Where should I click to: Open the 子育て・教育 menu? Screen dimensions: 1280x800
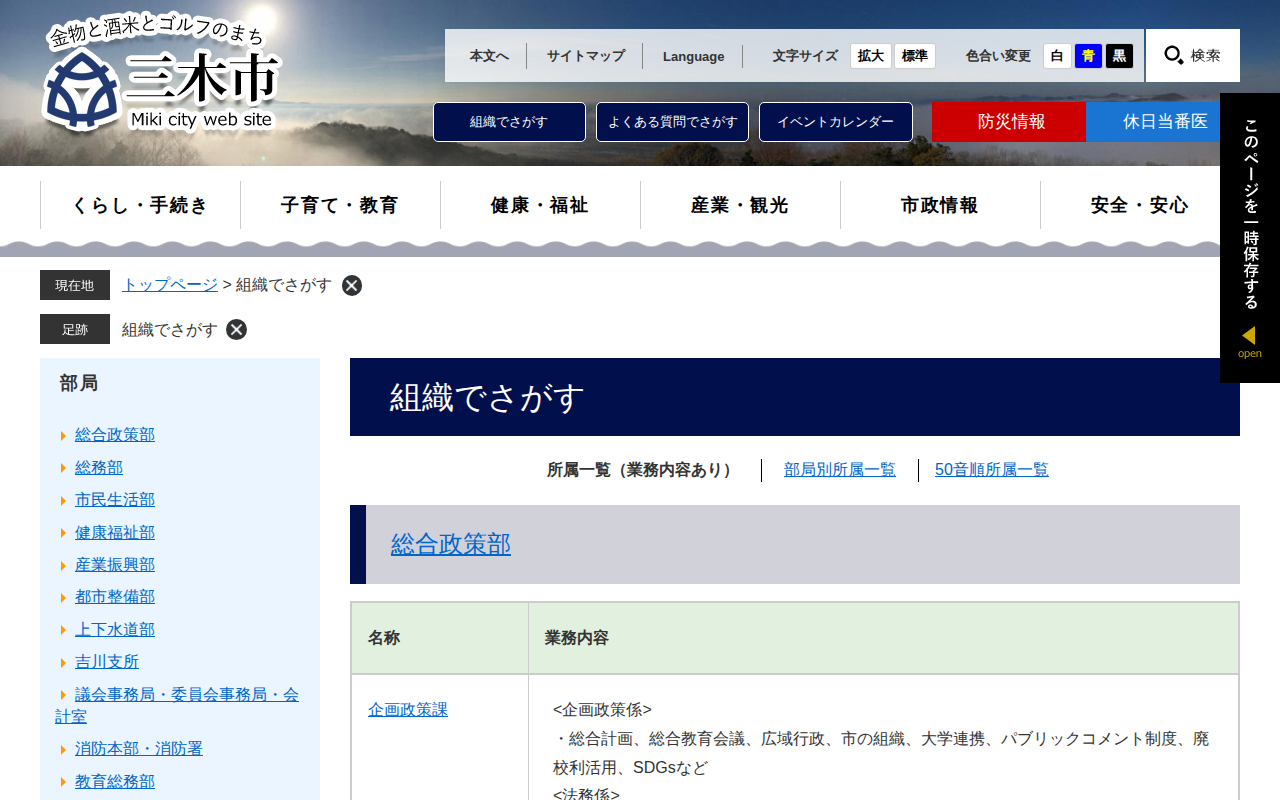click(340, 205)
